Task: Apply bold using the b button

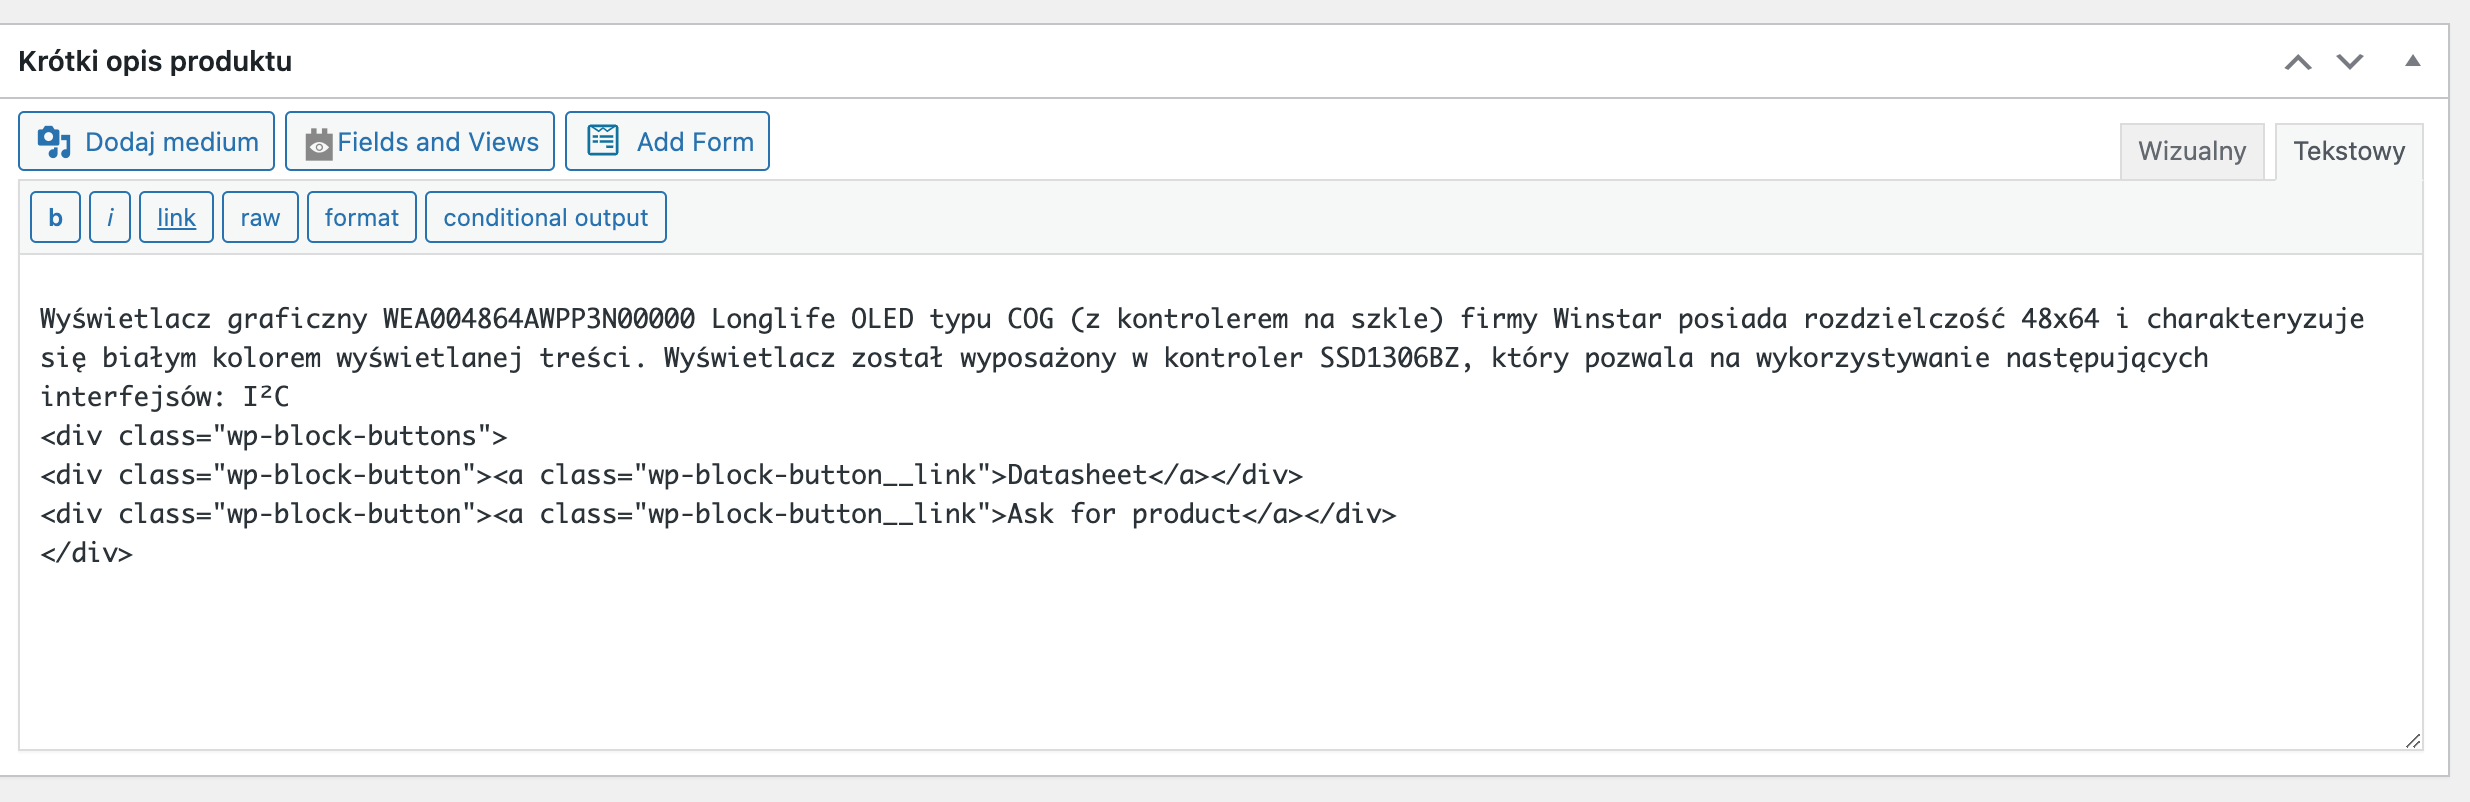Action: tap(56, 217)
